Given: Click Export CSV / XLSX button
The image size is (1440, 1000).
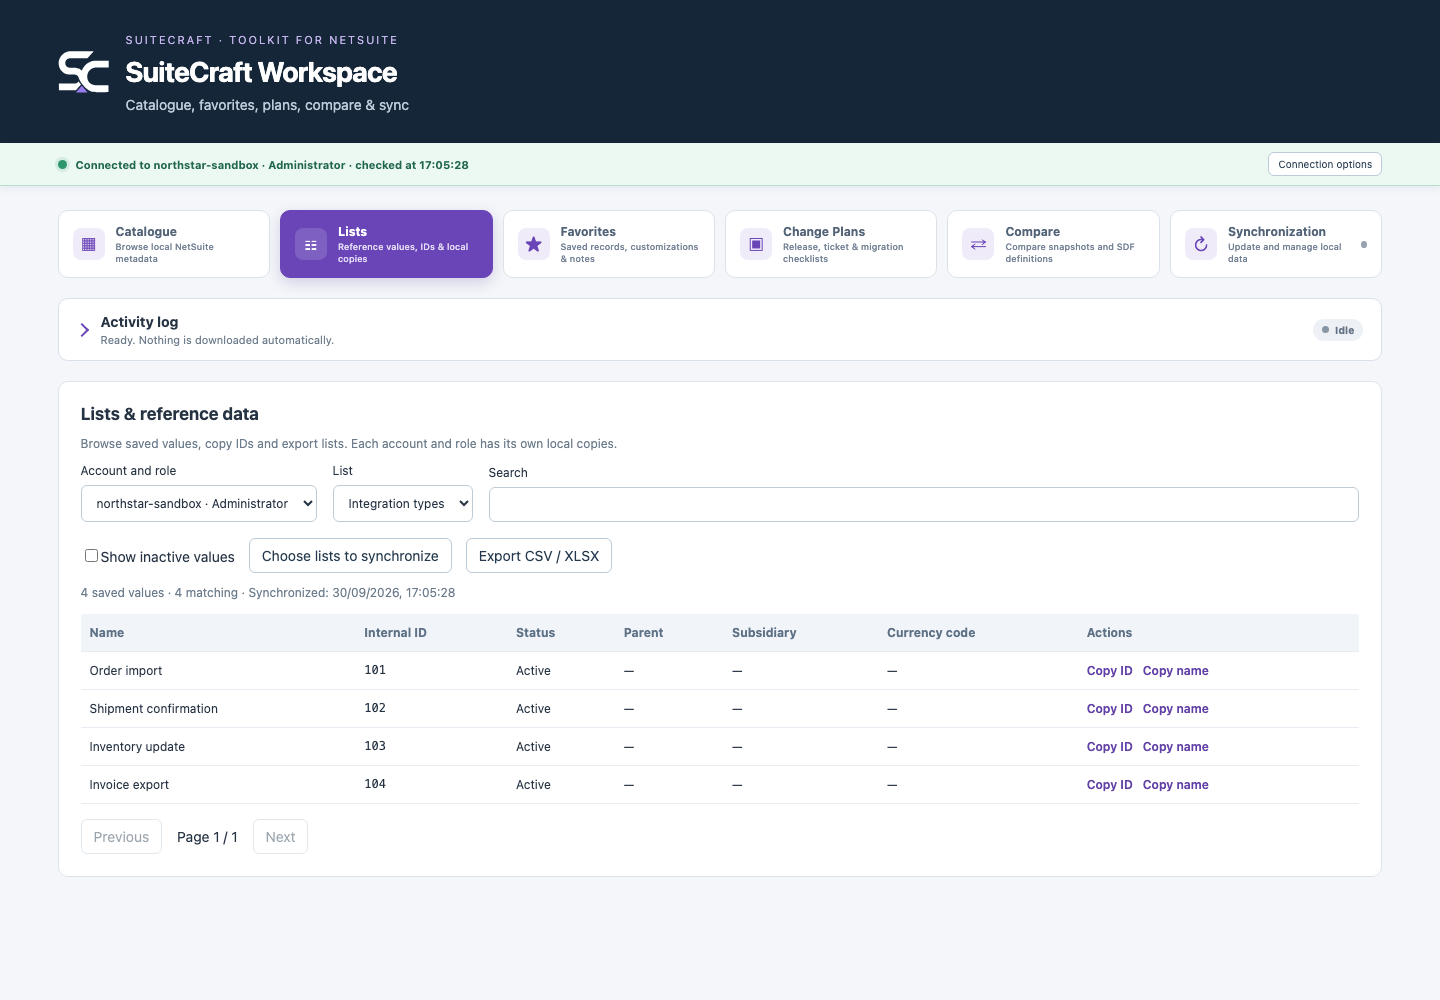Looking at the screenshot, I should pyautogui.click(x=539, y=556).
